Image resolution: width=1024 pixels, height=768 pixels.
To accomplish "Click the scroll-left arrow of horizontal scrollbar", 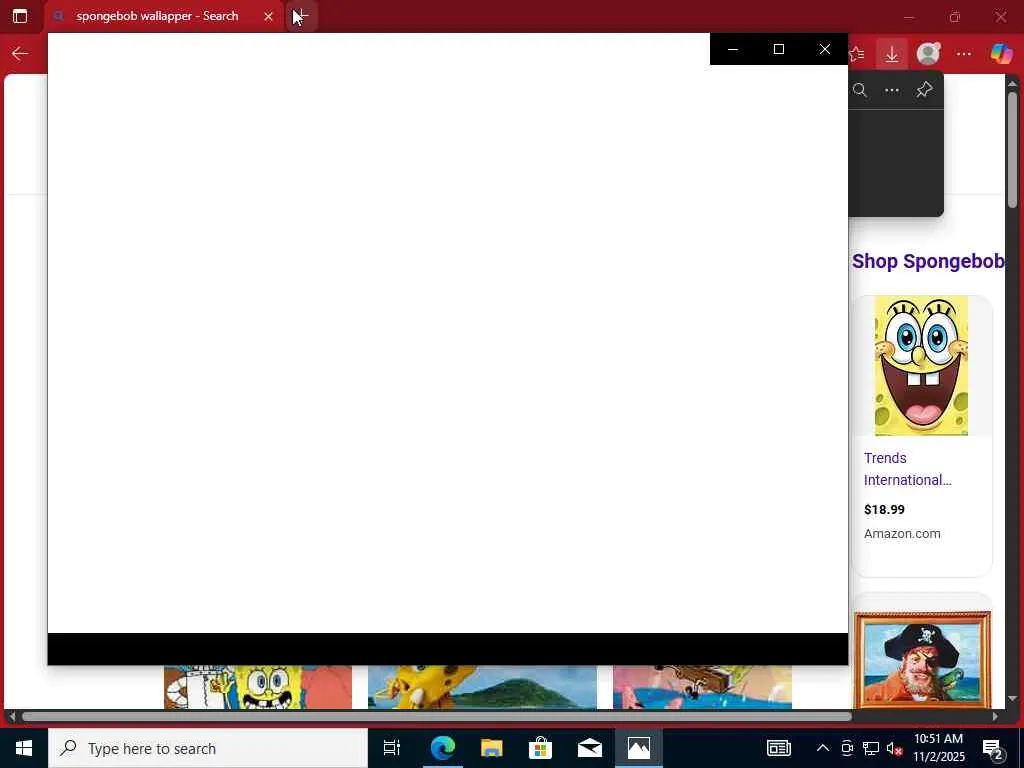I will (11, 716).
